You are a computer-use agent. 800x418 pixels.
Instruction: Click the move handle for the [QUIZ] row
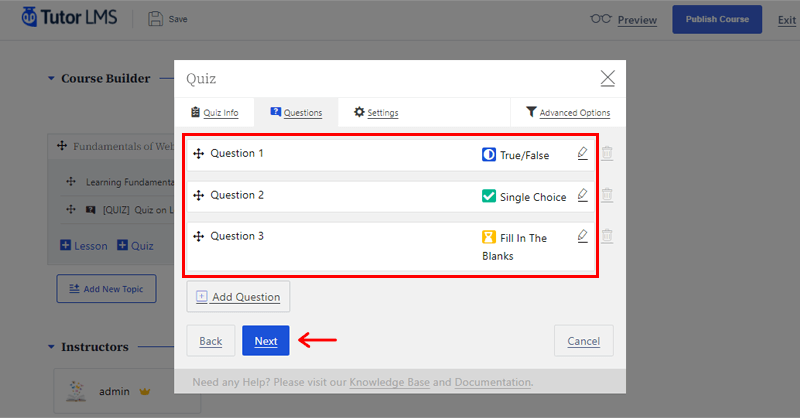tap(71, 209)
